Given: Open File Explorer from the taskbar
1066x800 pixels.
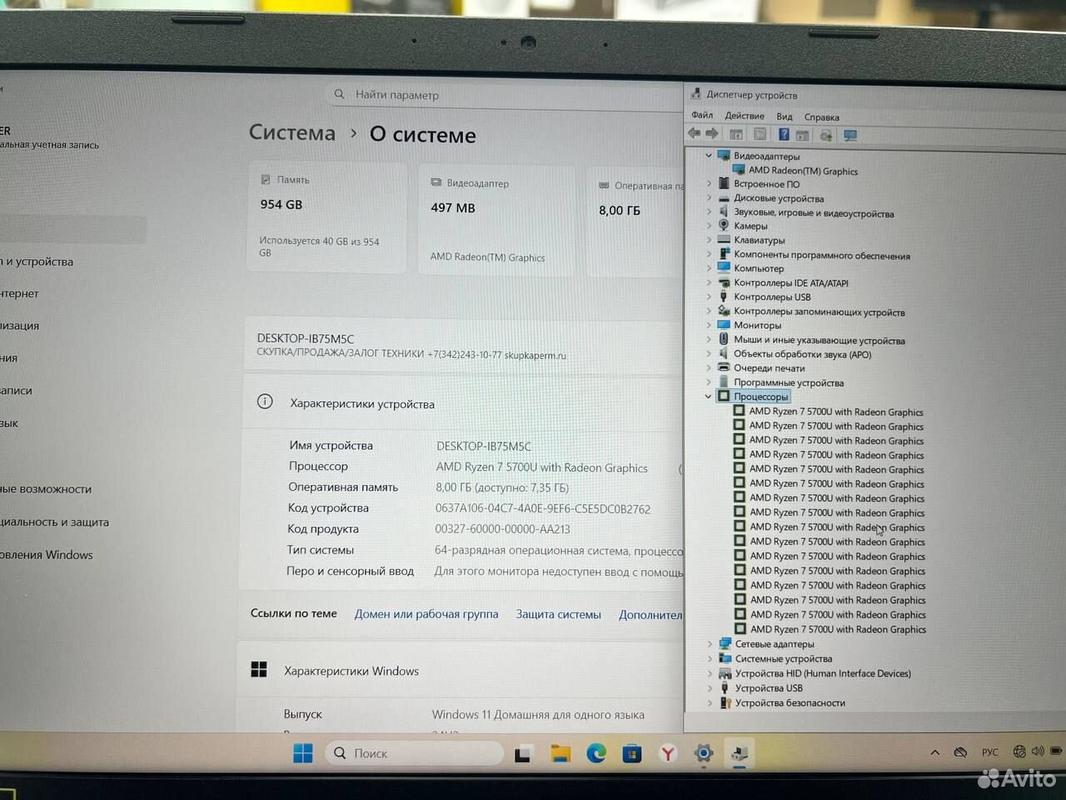Looking at the screenshot, I should (x=560, y=754).
